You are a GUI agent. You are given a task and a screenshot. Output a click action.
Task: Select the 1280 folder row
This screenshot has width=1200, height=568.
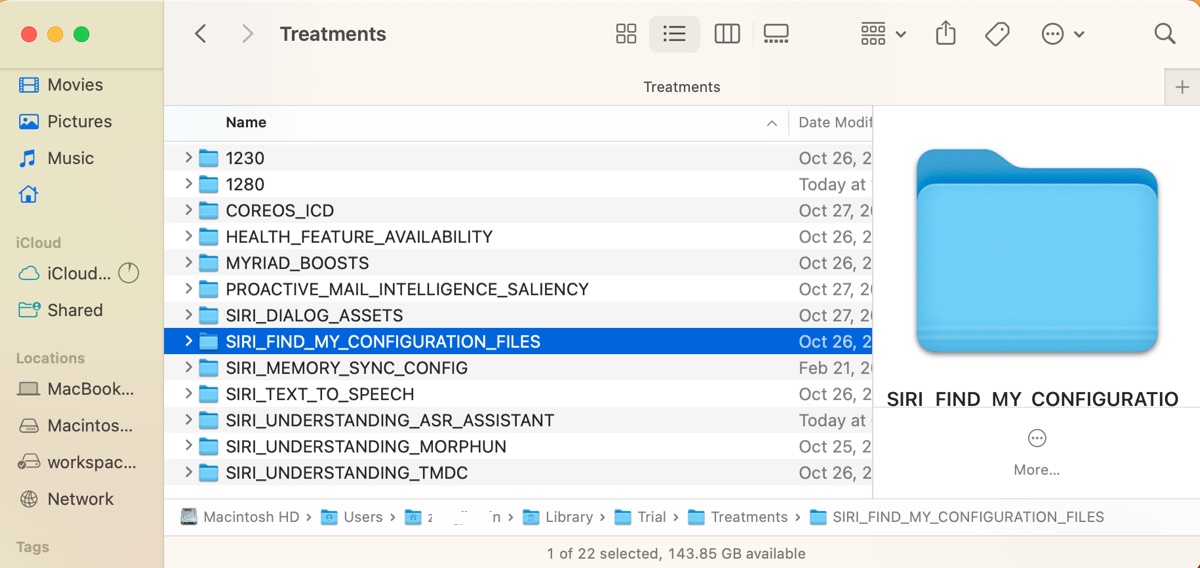click(x=518, y=184)
